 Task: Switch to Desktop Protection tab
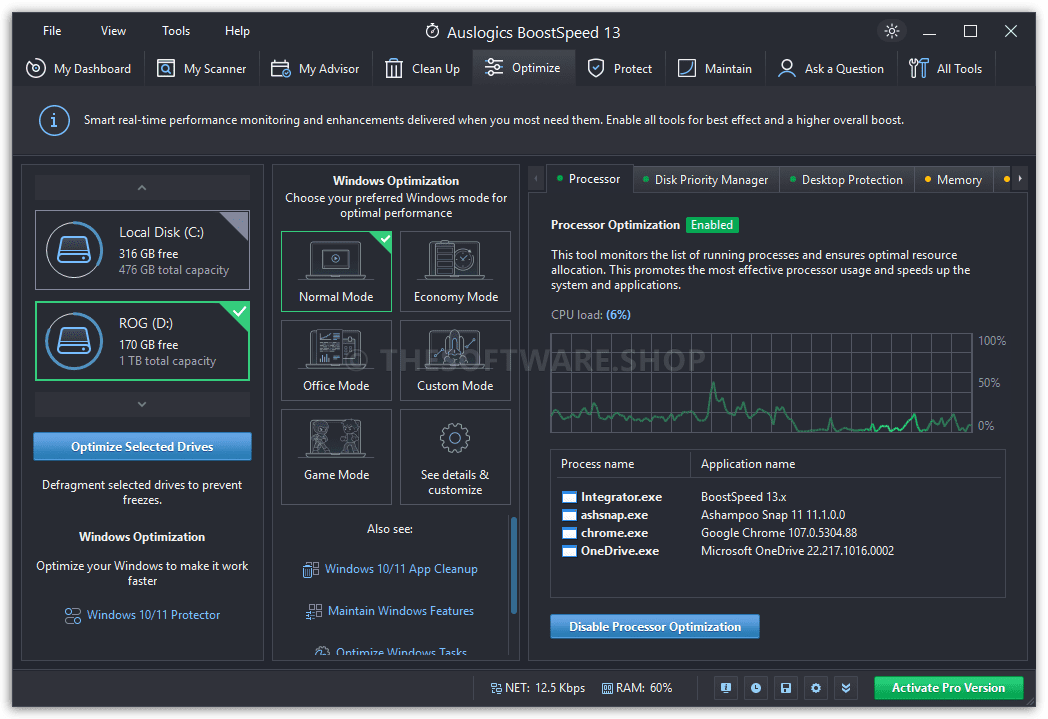(847, 180)
